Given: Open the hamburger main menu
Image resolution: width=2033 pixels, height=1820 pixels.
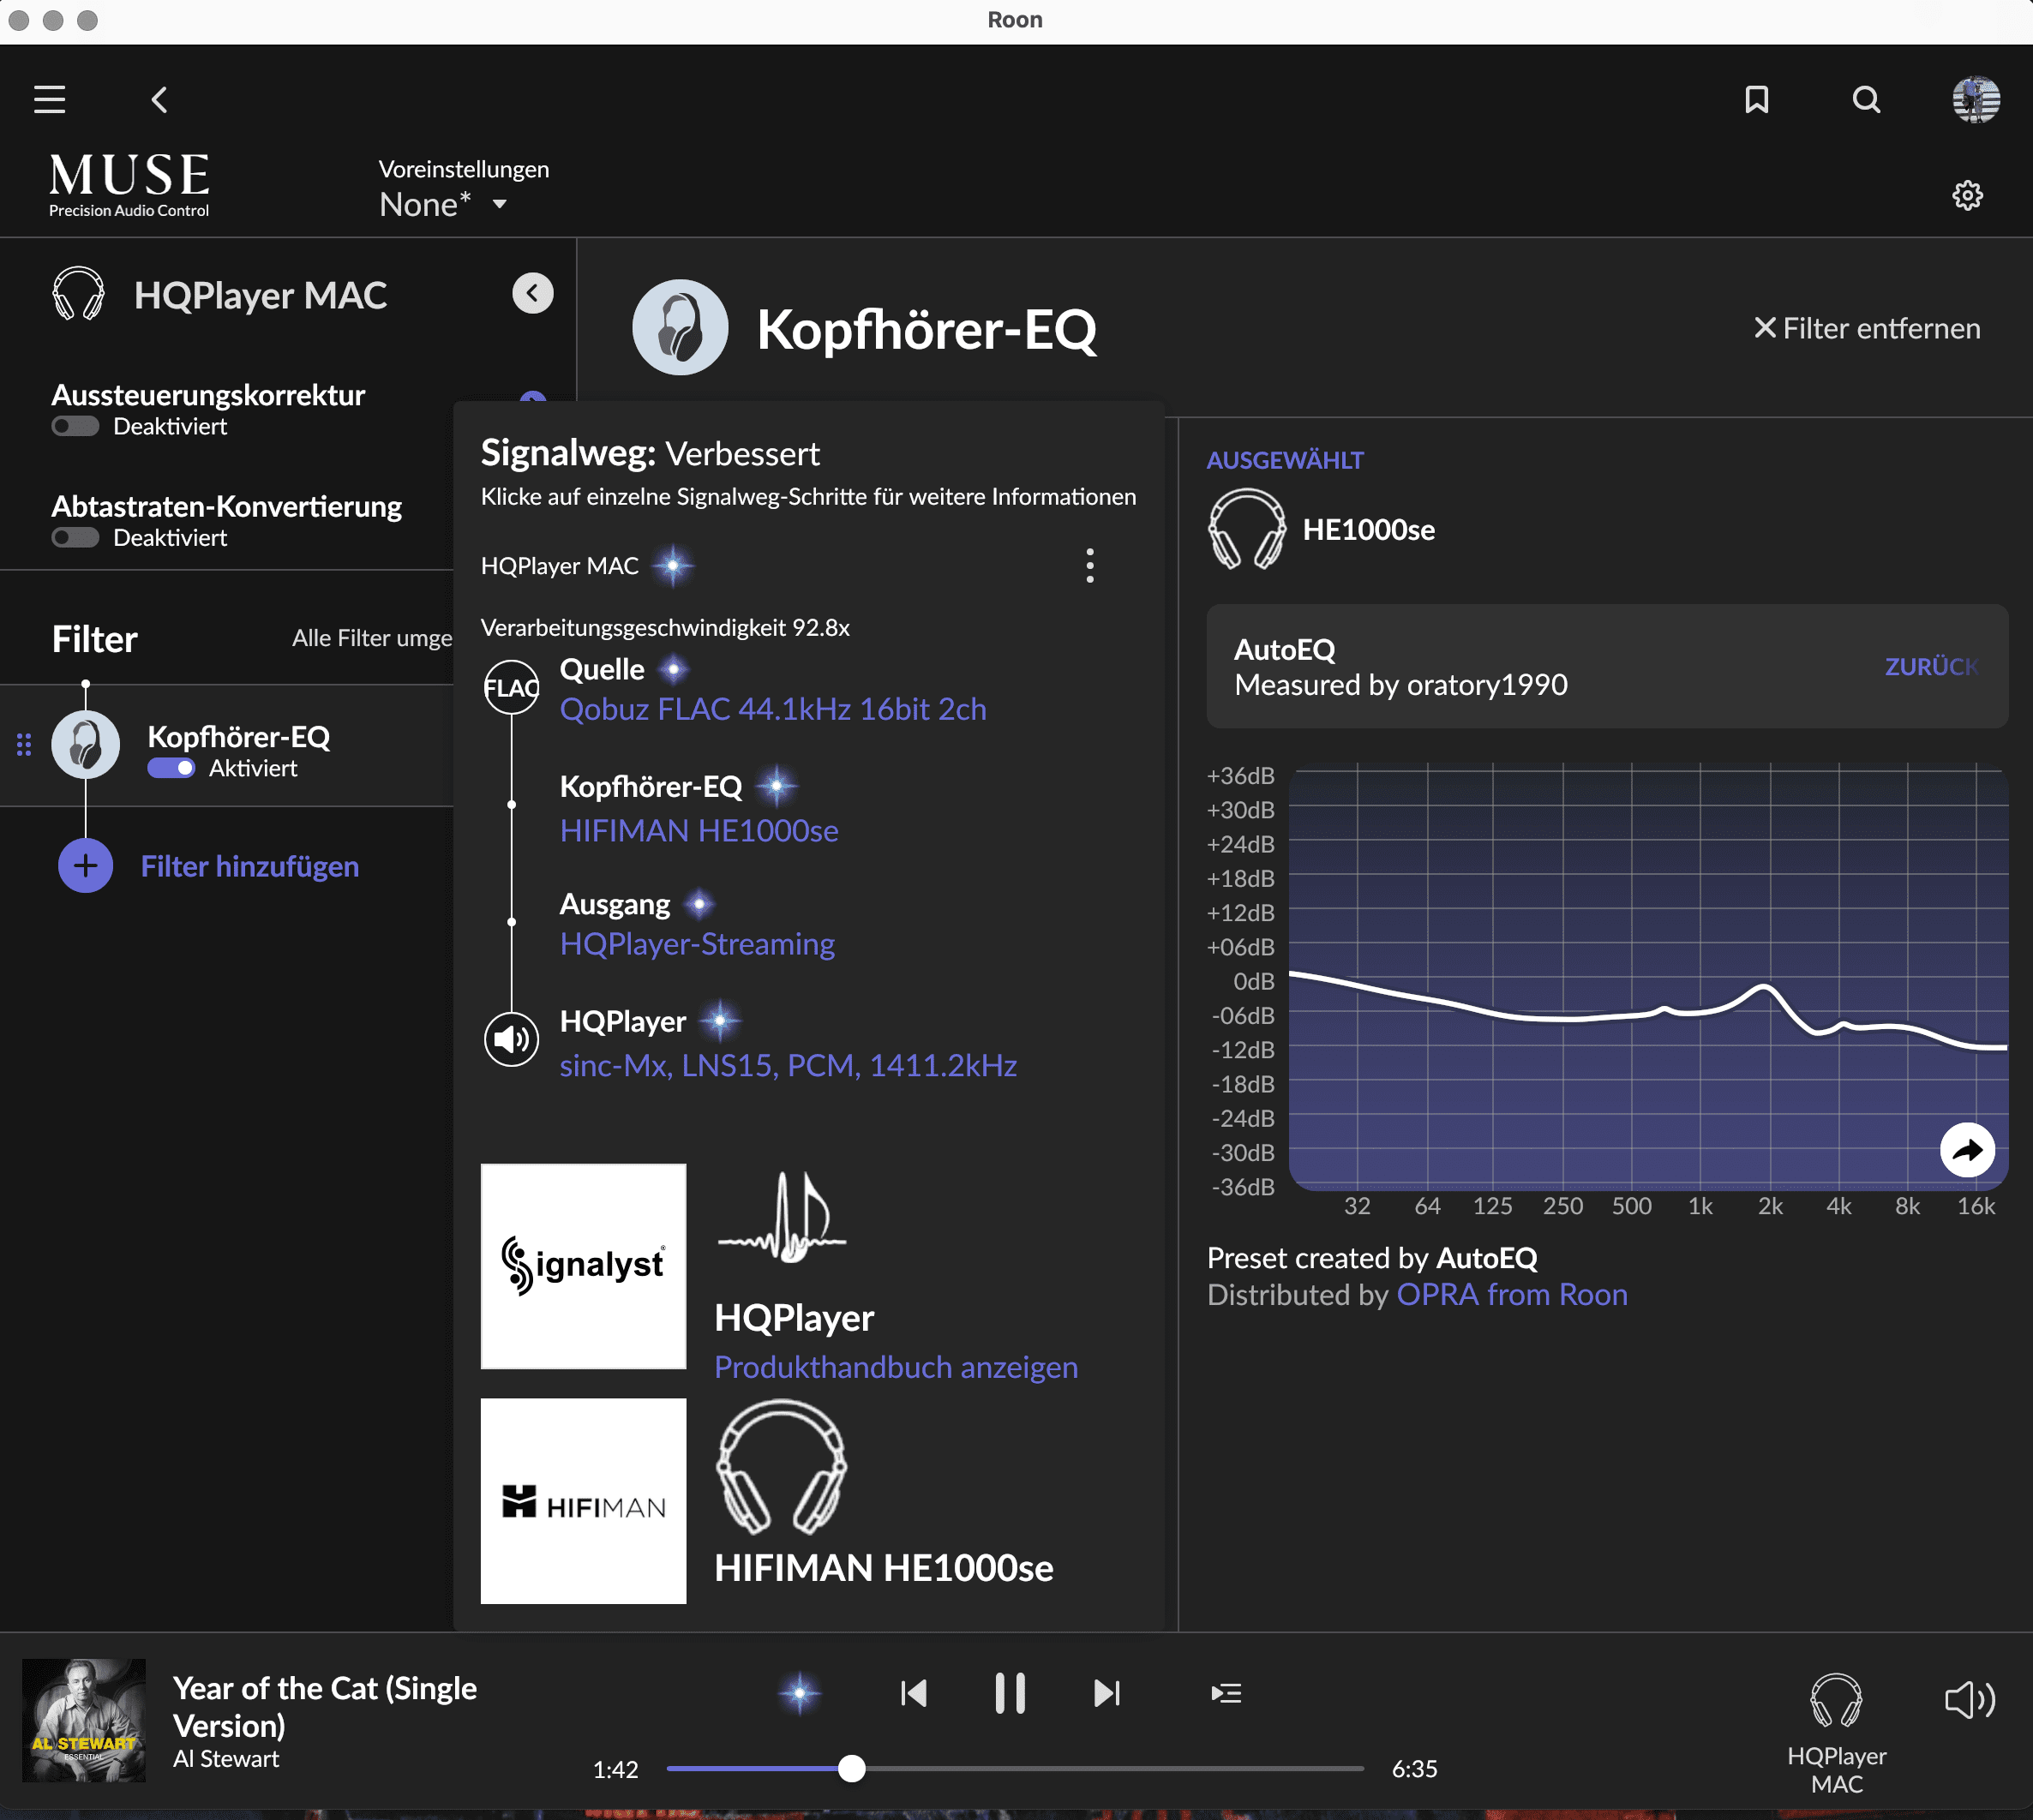Looking at the screenshot, I should (x=49, y=99).
